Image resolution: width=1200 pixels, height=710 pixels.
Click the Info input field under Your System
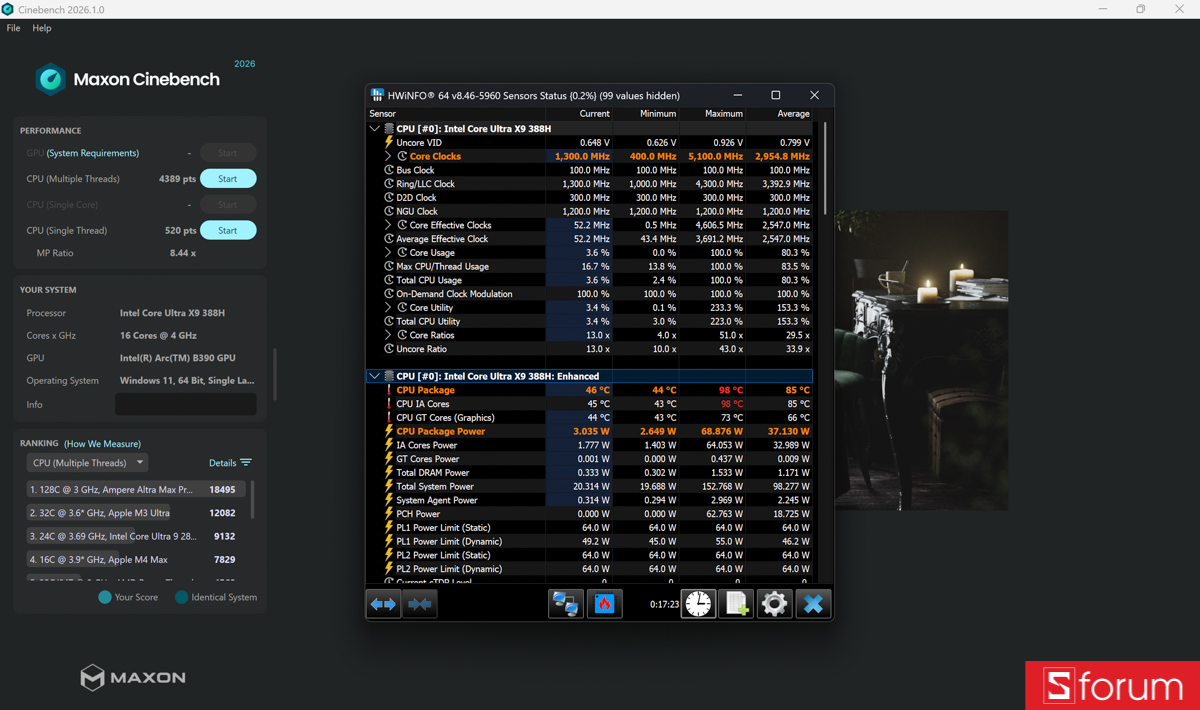pyautogui.click(x=186, y=404)
